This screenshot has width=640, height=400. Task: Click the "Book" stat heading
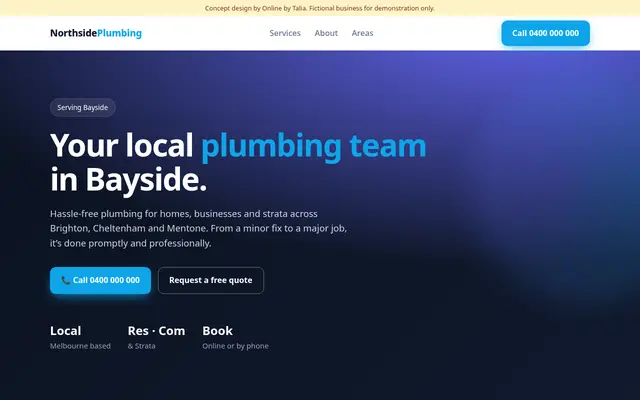click(x=218, y=331)
